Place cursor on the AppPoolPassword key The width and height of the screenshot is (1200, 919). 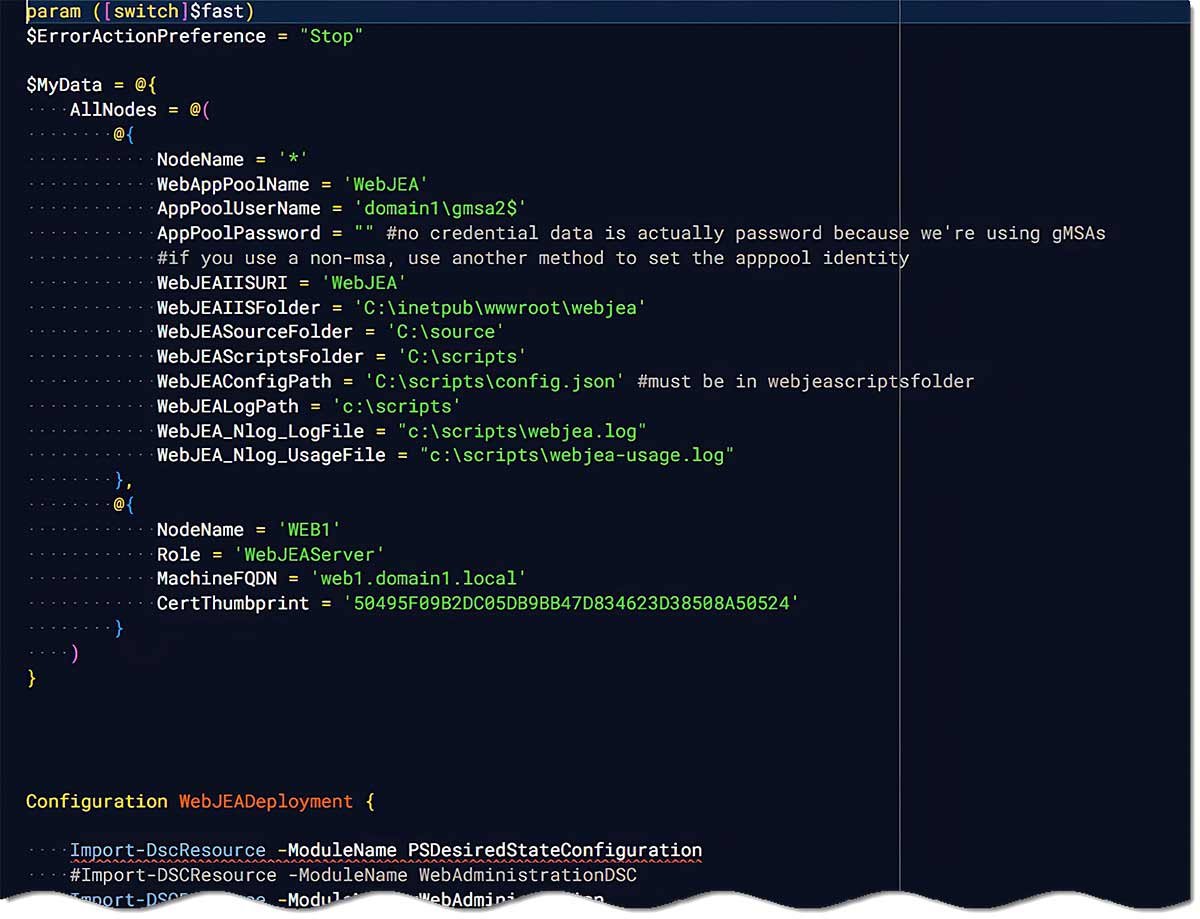tap(238, 233)
